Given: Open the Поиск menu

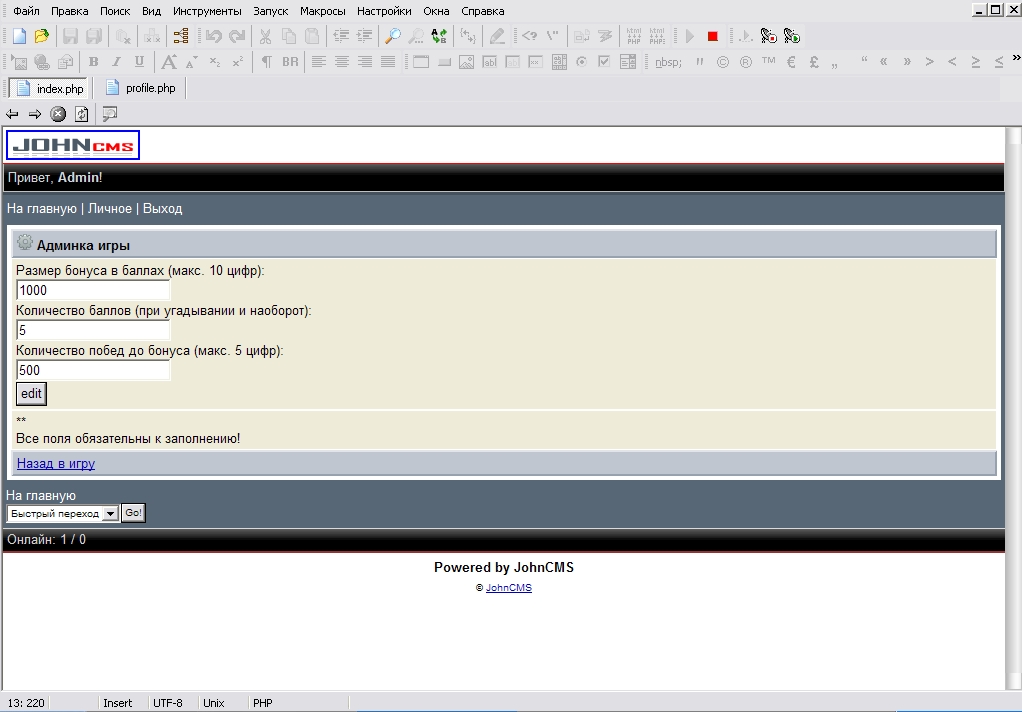Looking at the screenshot, I should click(x=115, y=11).
